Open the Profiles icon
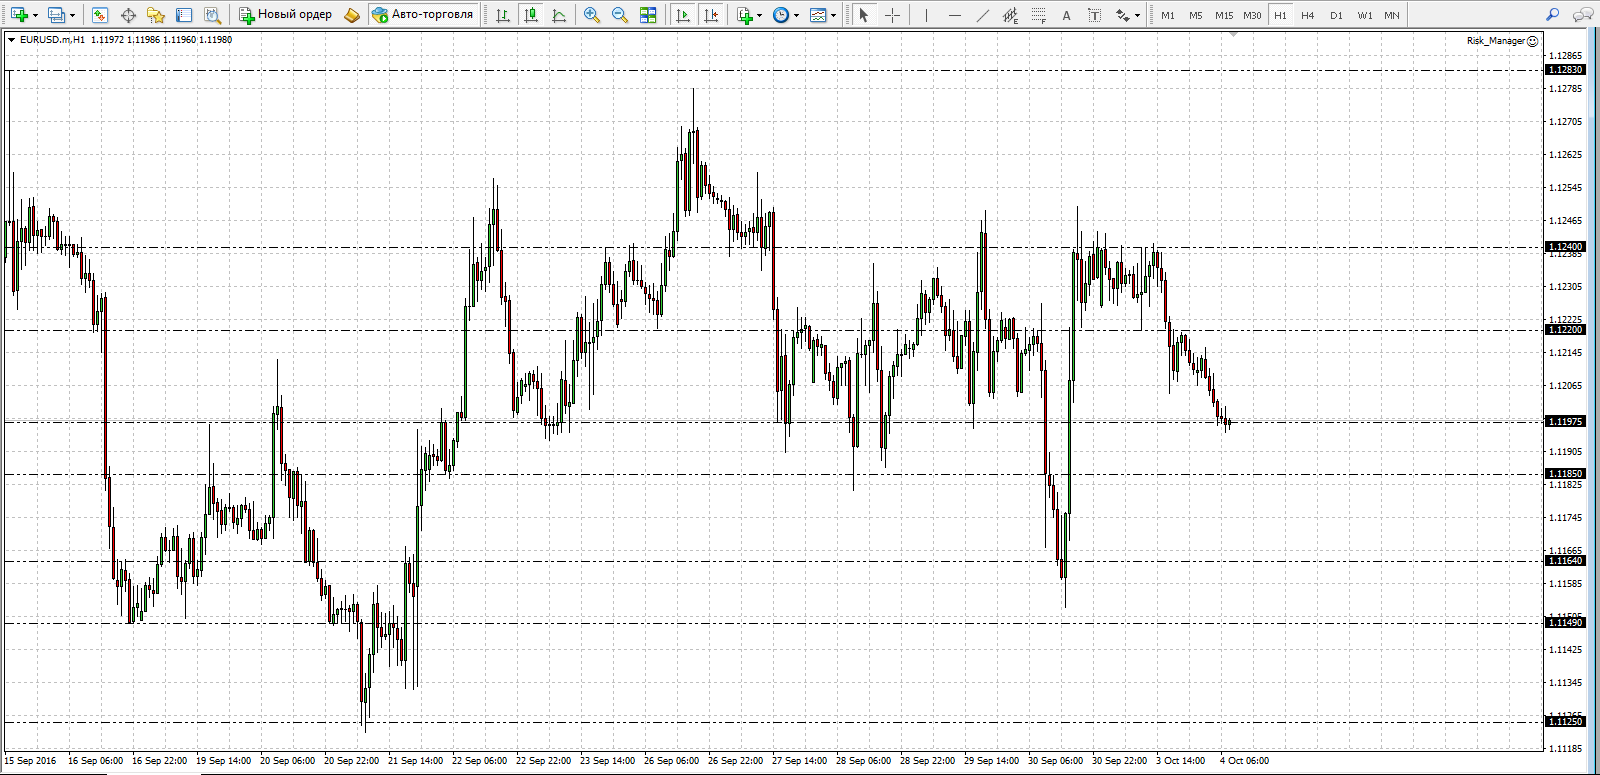 click(x=56, y=15)
